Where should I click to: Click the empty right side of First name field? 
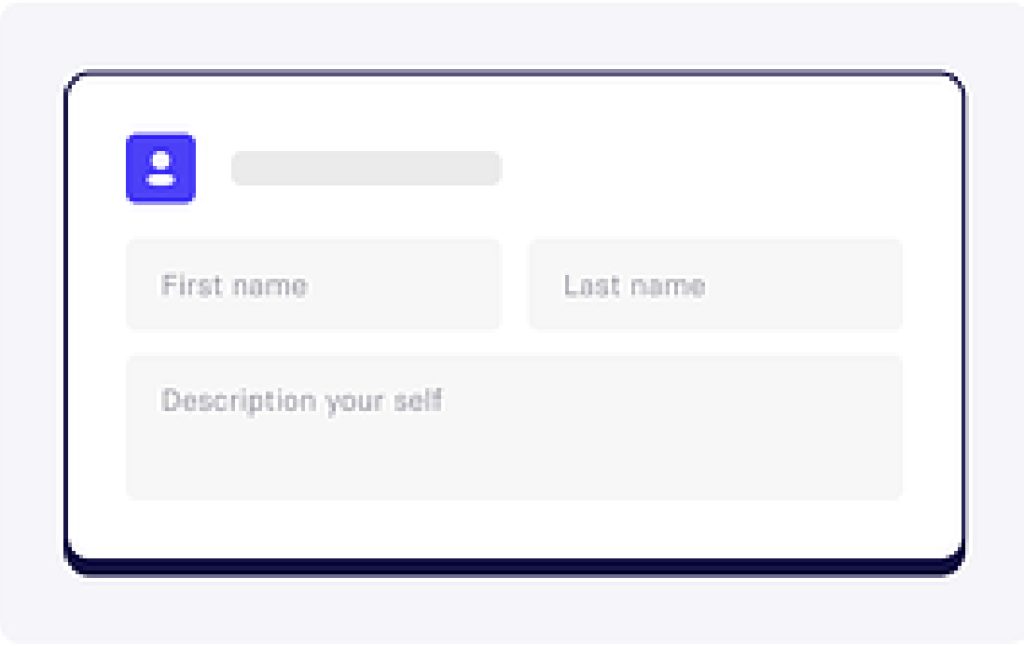tap(418, 285)
